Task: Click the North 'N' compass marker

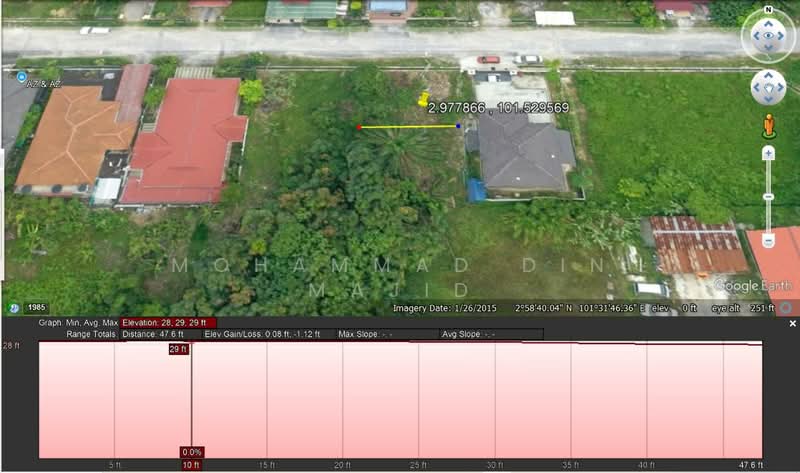Action: (x=768, y=11)
